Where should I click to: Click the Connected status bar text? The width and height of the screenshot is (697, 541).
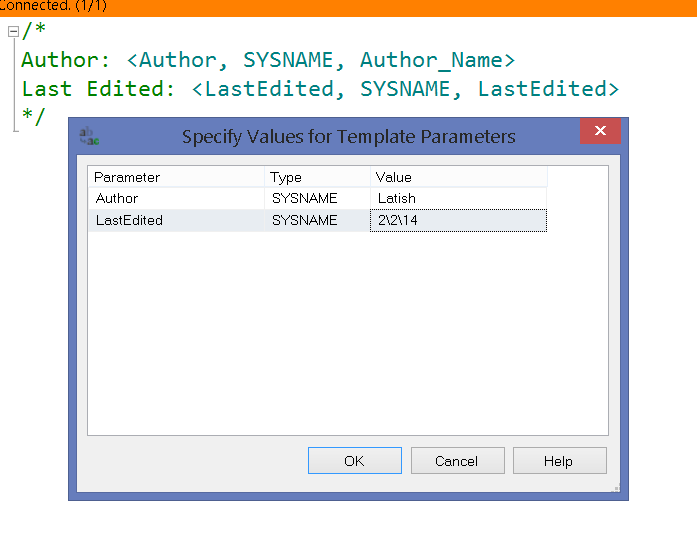coord(53,6)
